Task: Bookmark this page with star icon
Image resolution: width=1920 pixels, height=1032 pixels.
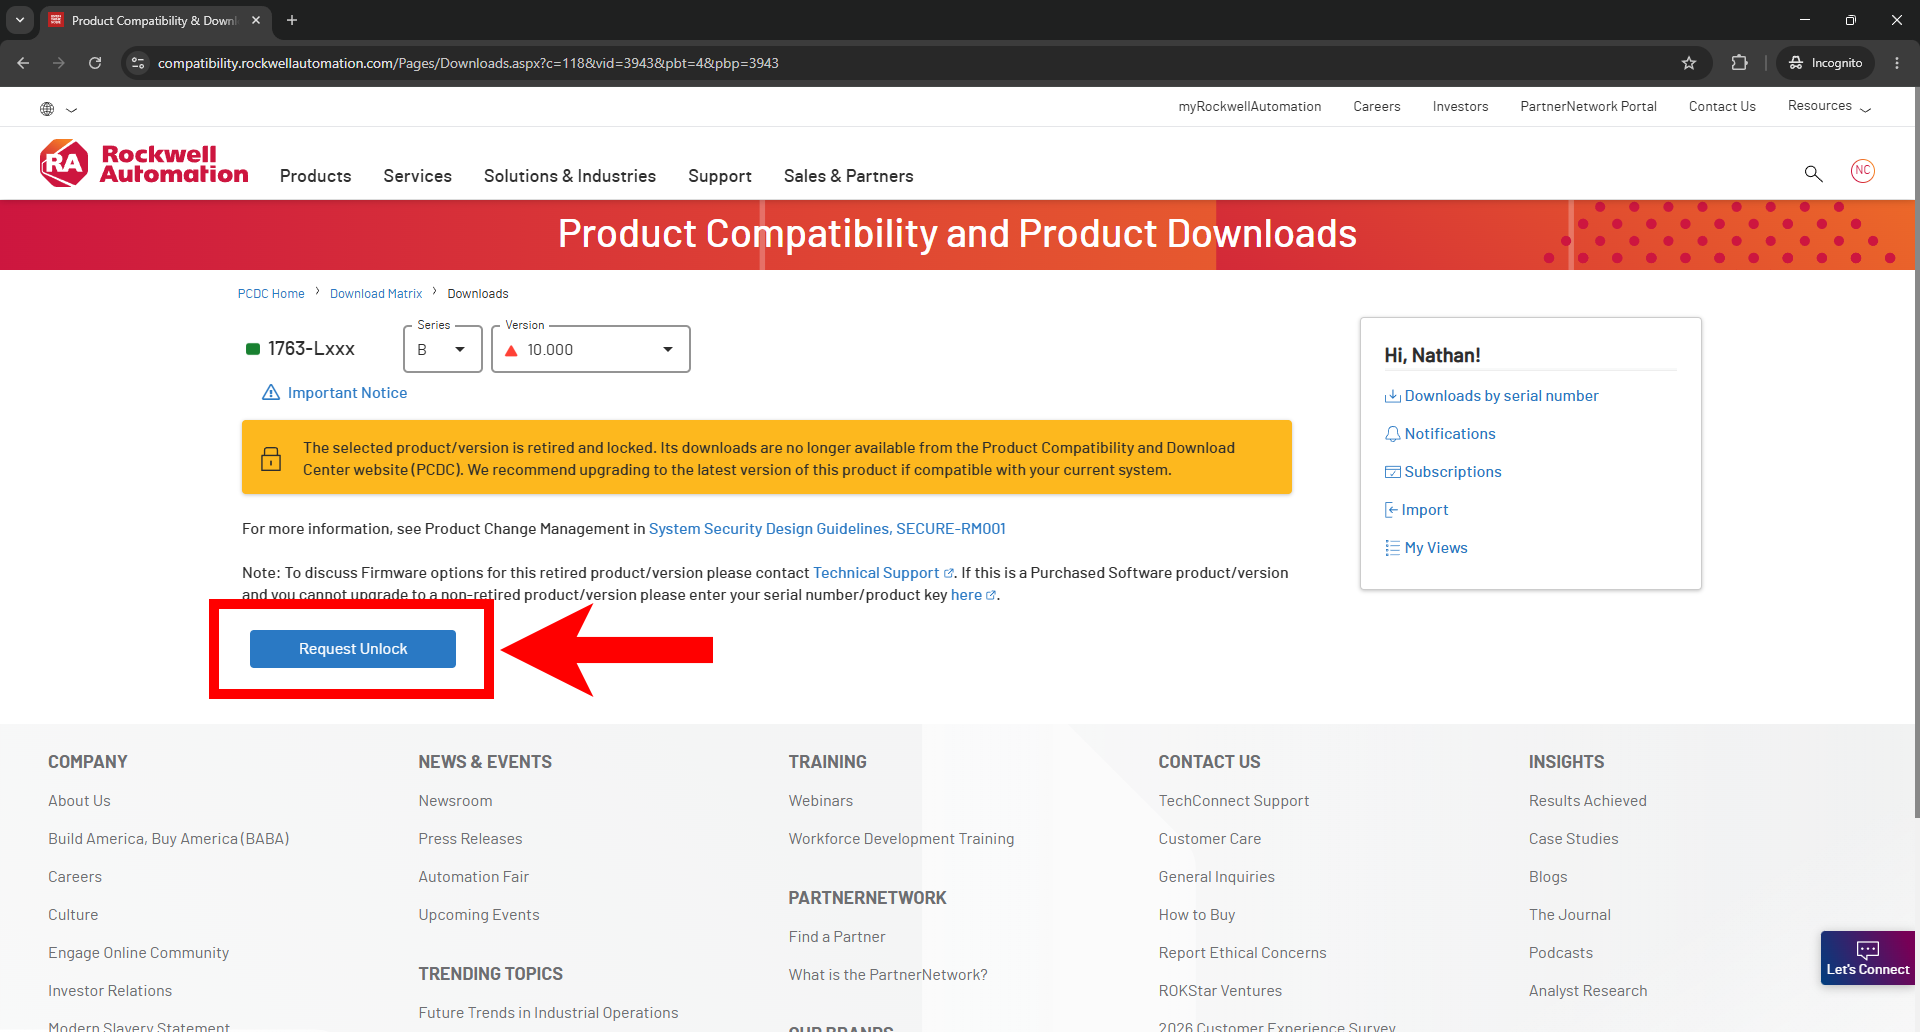Action: [x=1689, y=63]
